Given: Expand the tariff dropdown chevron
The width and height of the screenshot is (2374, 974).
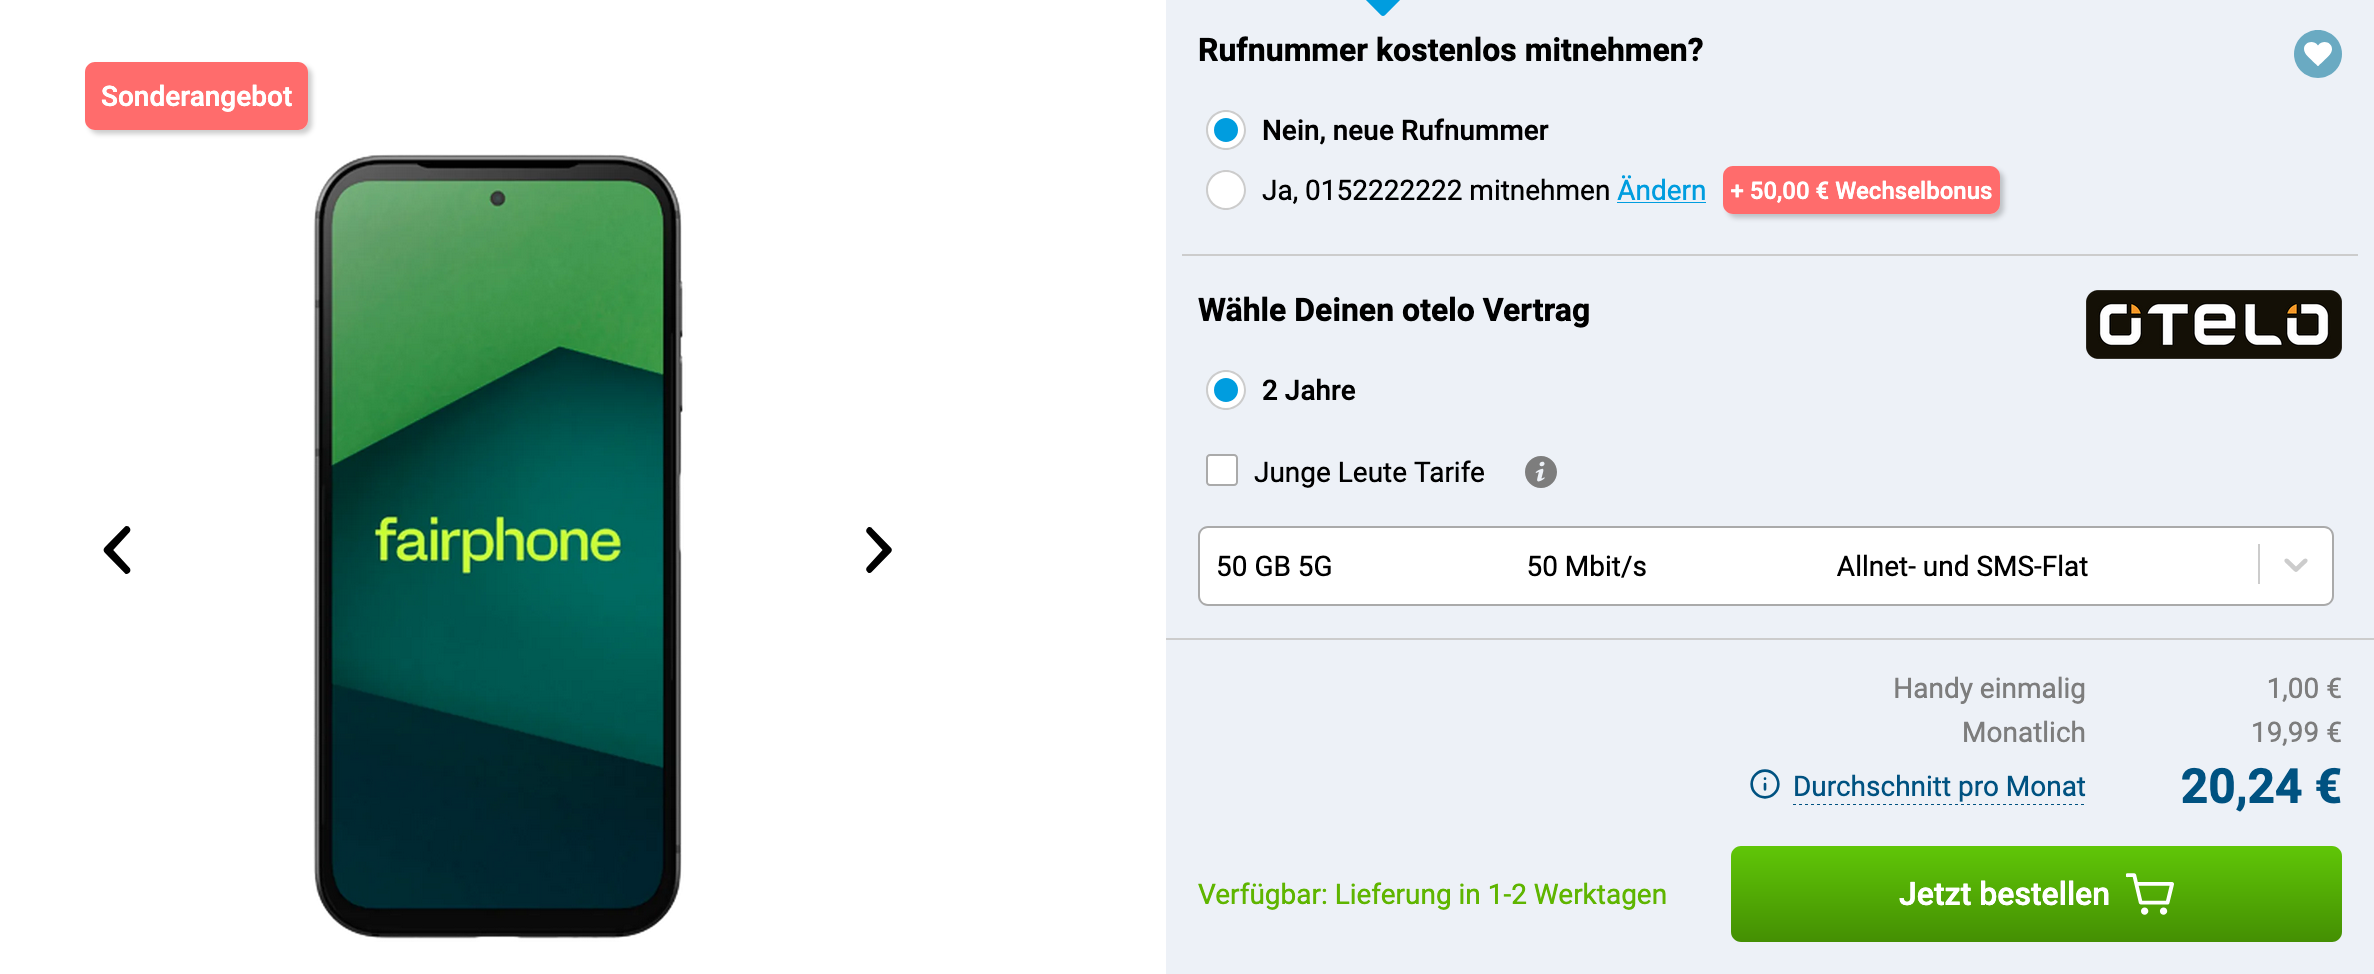Looking at the screenshot, I should pos(2296,566).
